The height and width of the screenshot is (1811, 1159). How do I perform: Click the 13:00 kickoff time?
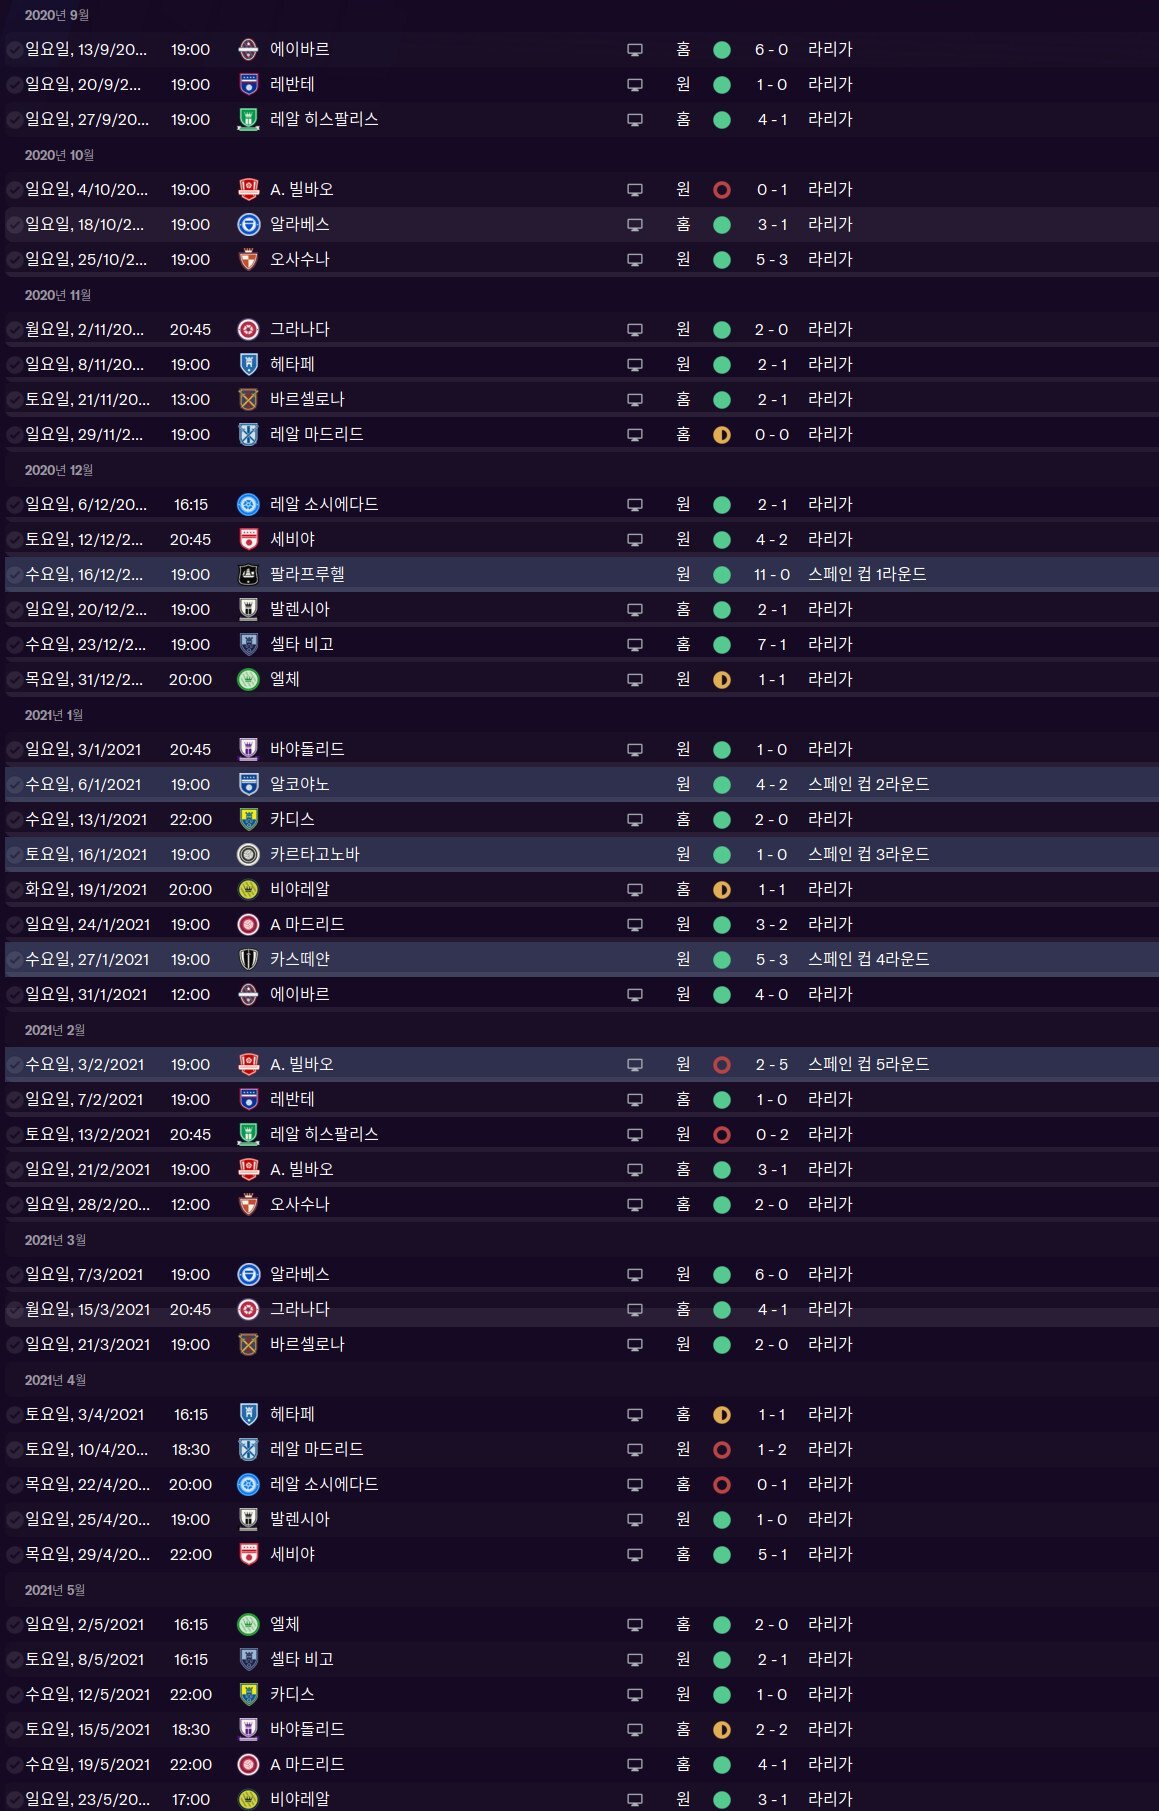(190, 399)
